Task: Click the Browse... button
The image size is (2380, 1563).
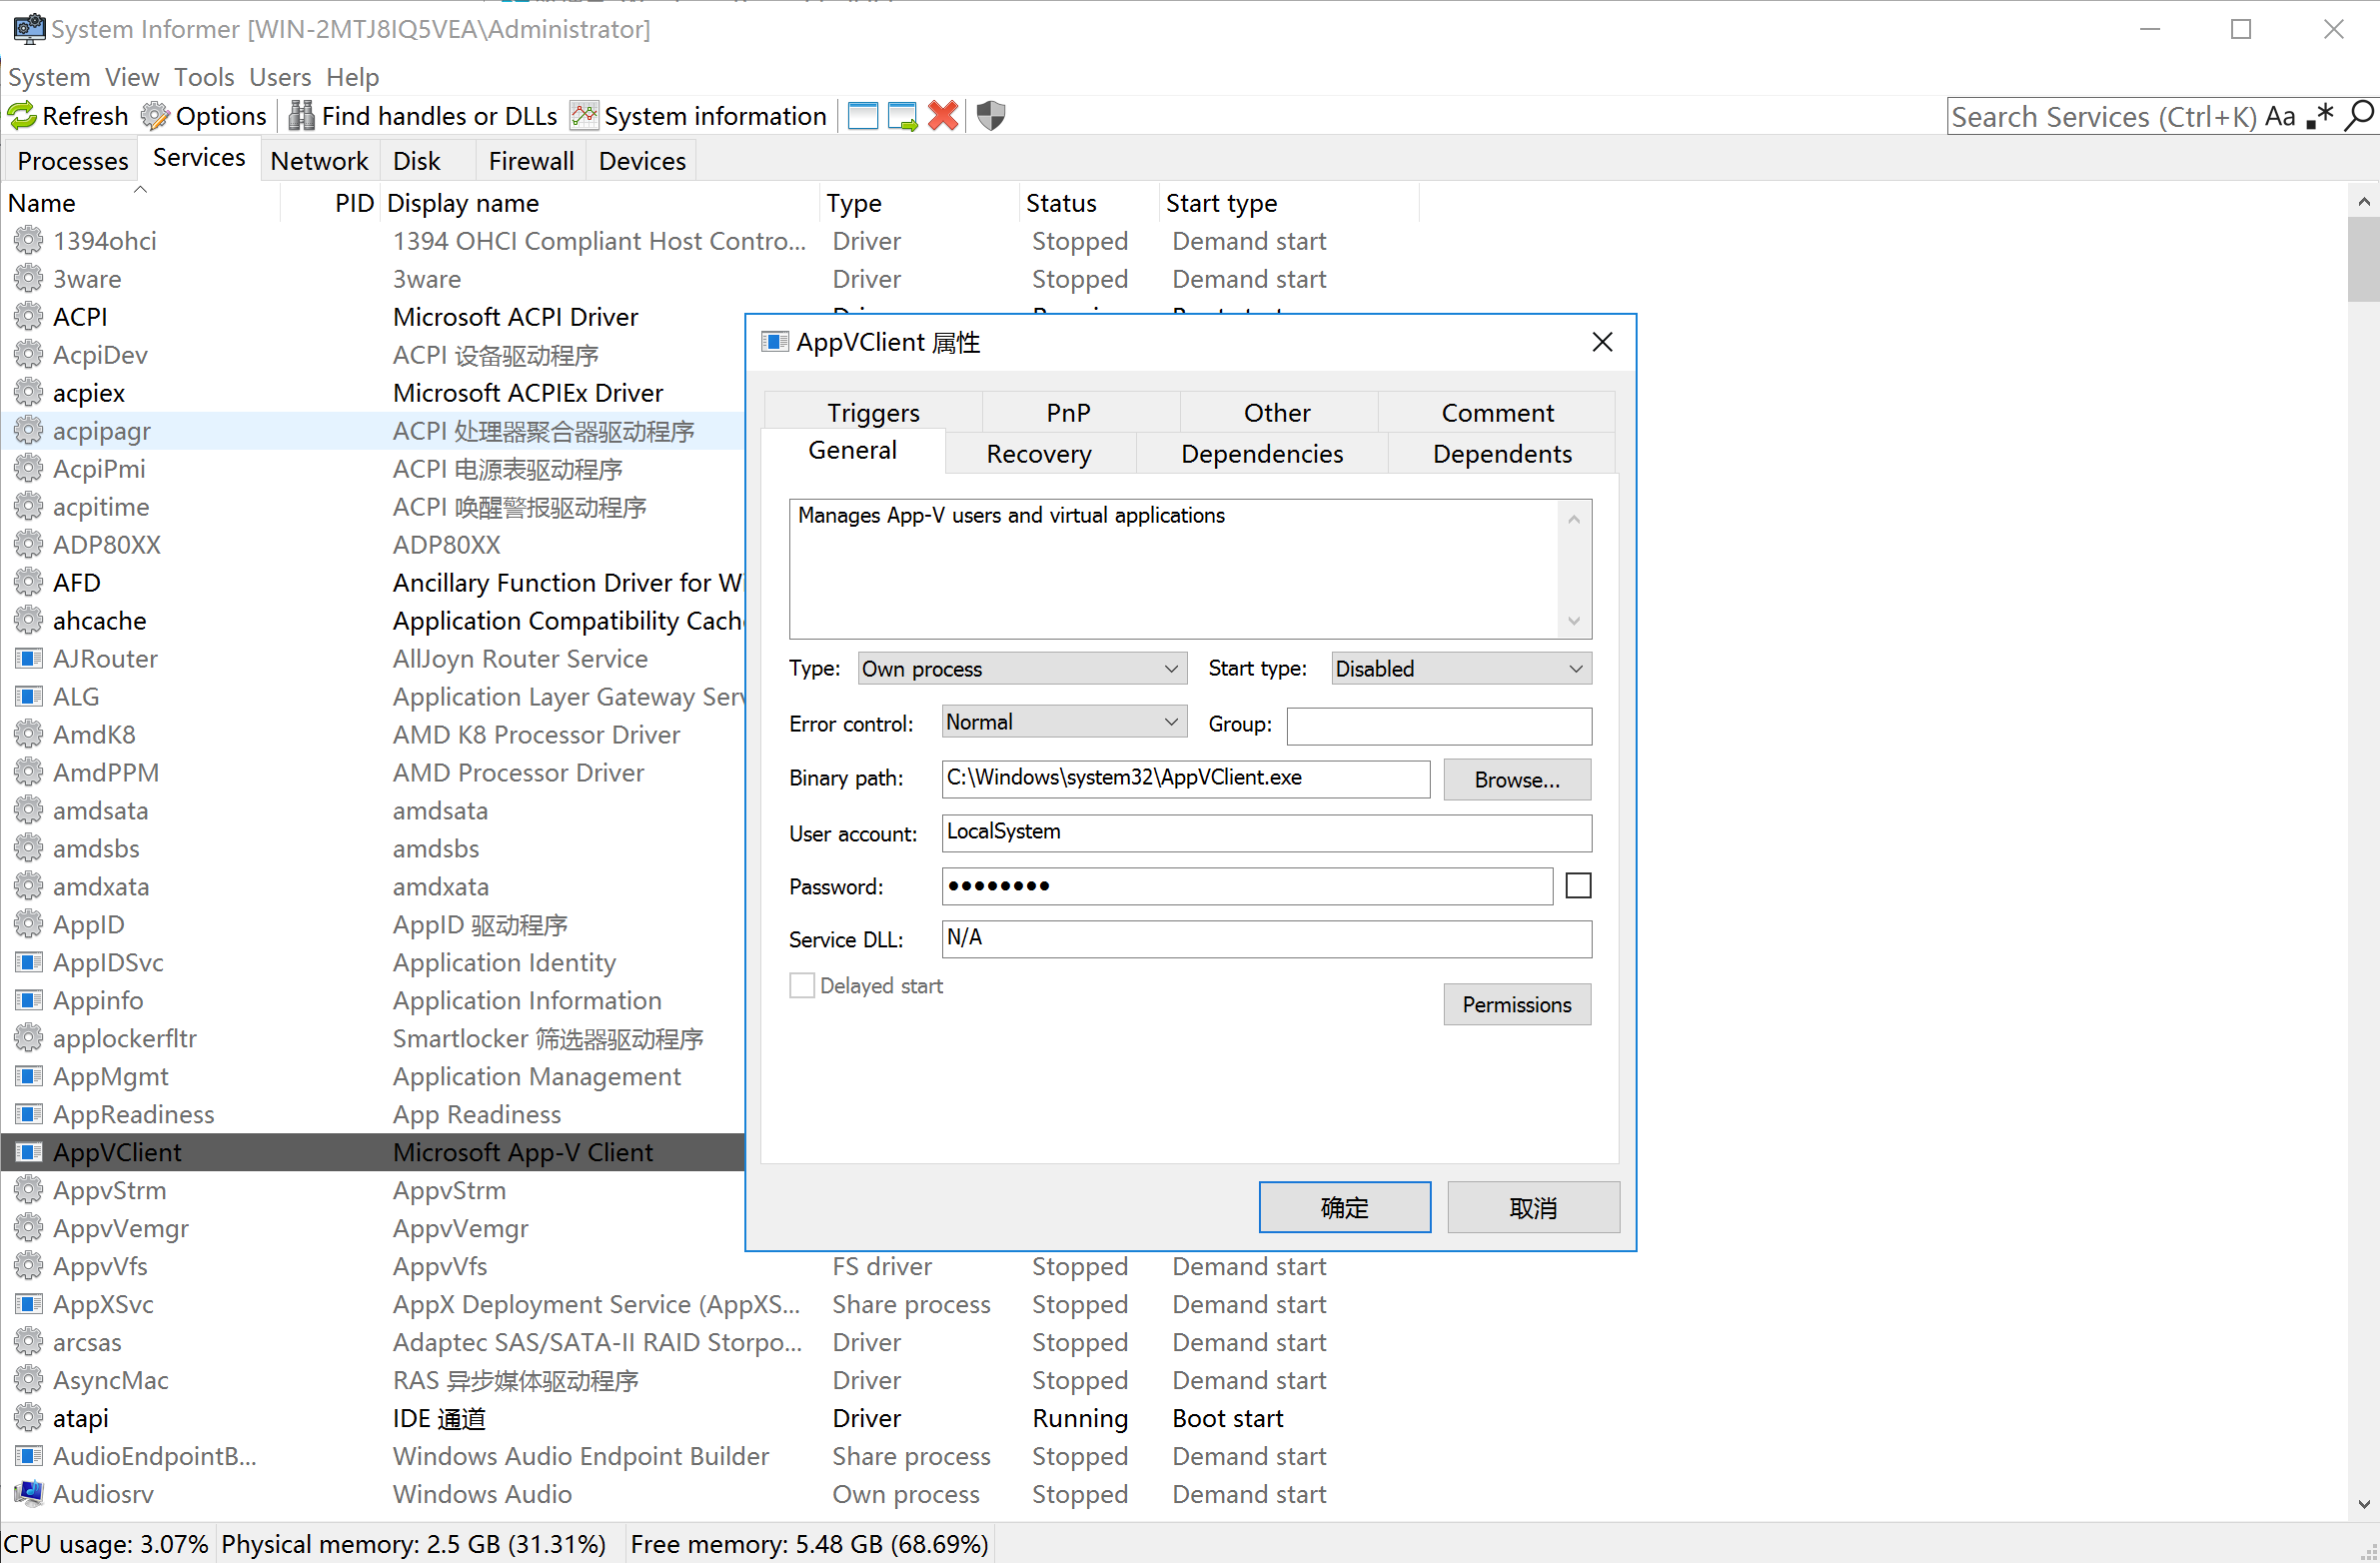Action: point(1516,780)
